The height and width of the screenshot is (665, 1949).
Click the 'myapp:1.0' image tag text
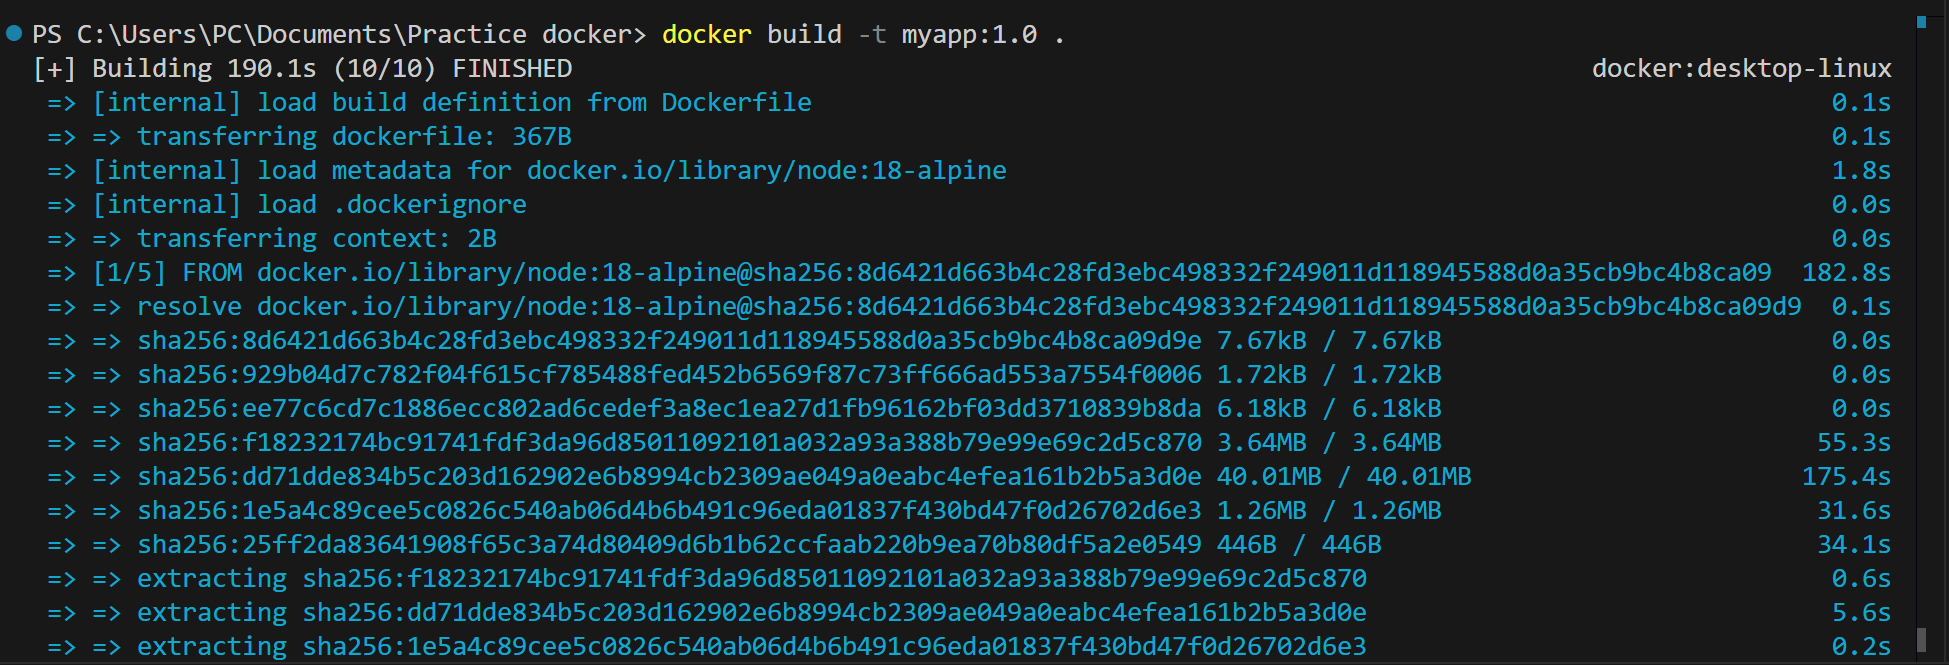[969, 35]
